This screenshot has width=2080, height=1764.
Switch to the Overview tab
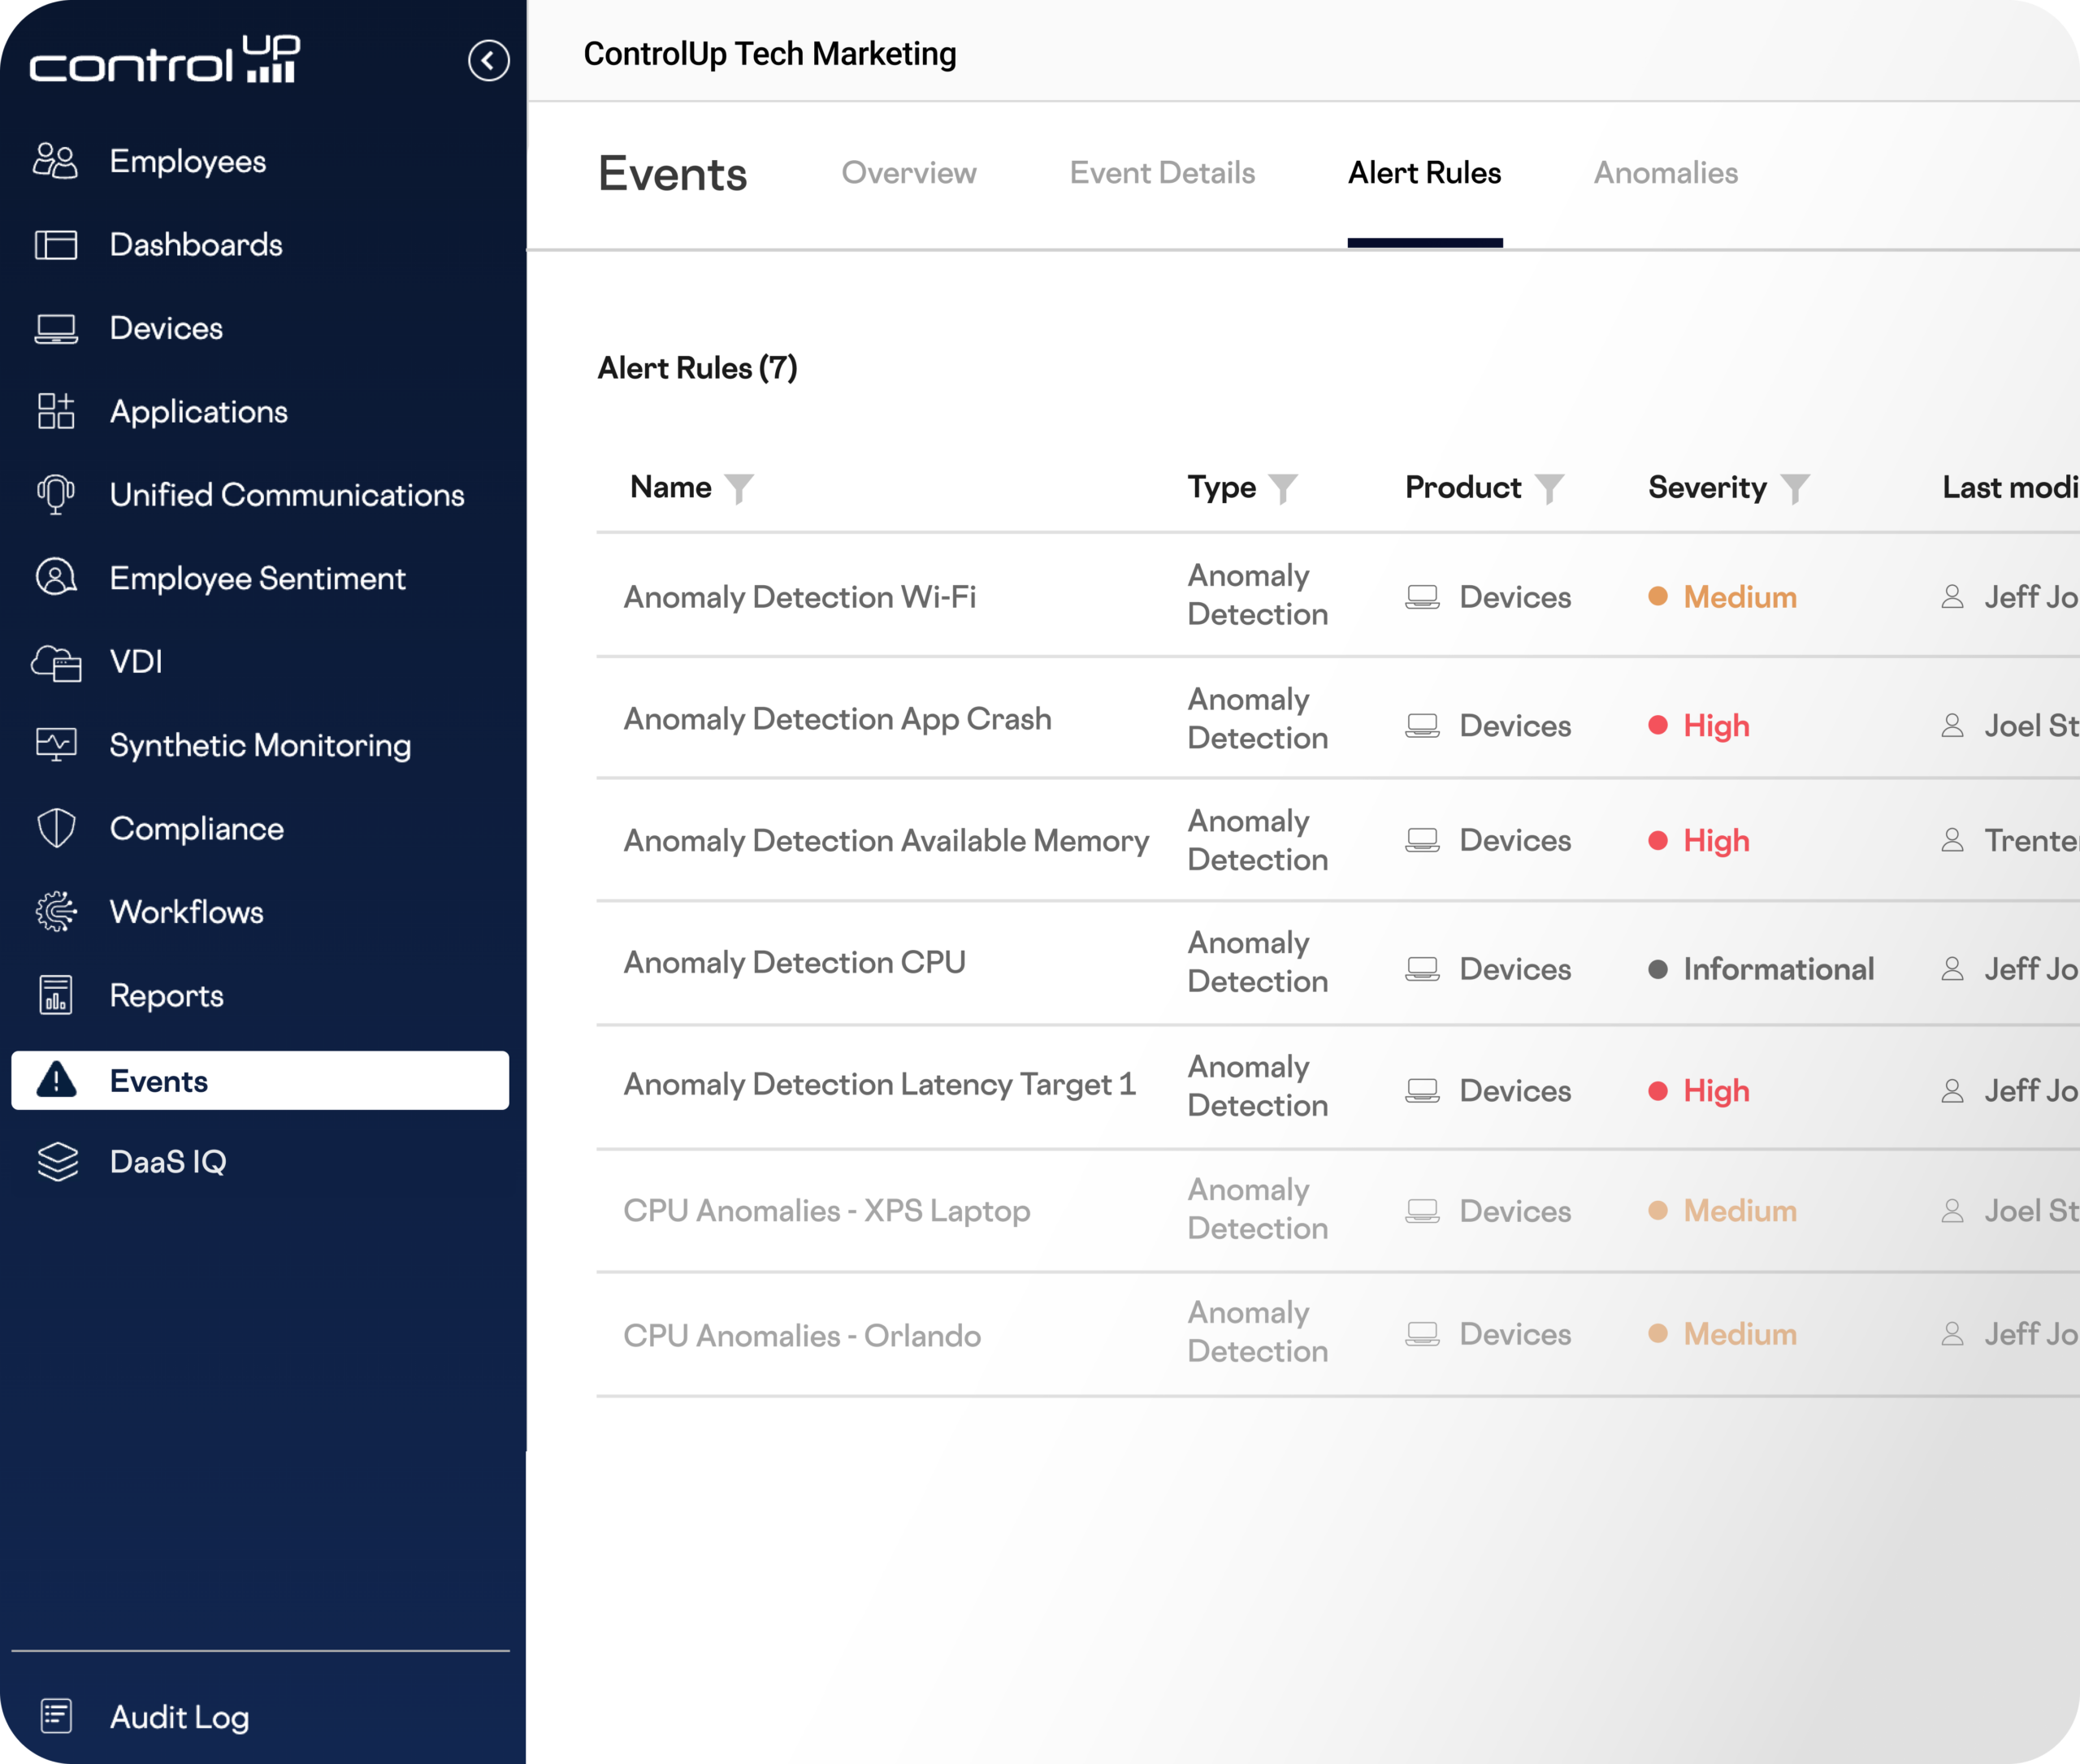tap(908, 173)
